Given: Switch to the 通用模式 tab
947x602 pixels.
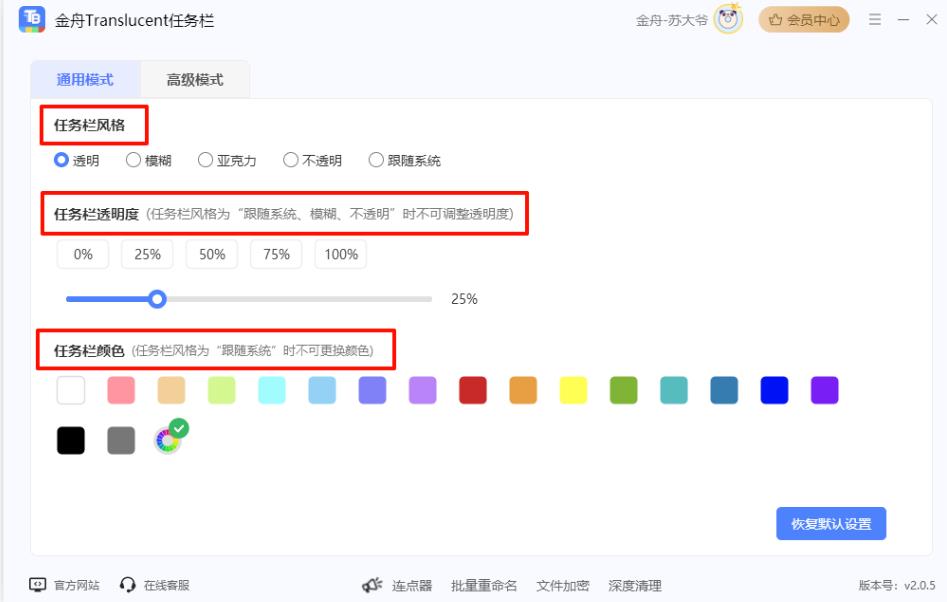Looking at the screenshot, I should pyautogui.click(x=85, y=80).
